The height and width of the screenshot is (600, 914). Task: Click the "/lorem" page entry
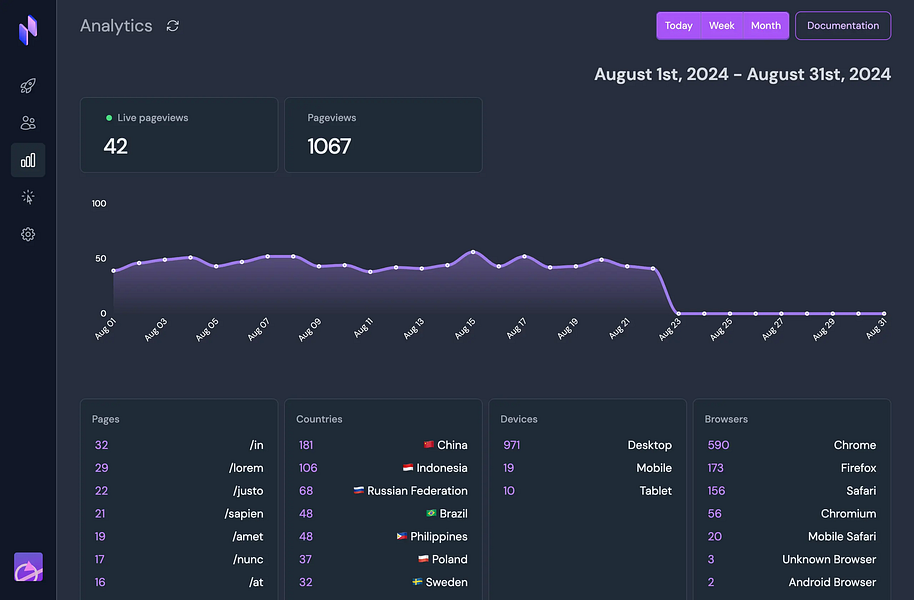[x=179, y=467]
